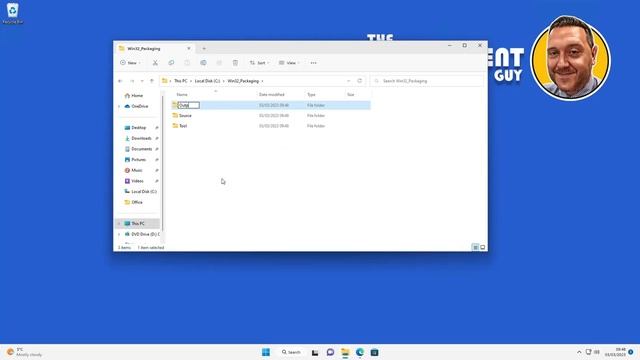Viewport: 640px width, 360px height.
Task: Open the weather widget on taskbar
Action: [24, 352]
